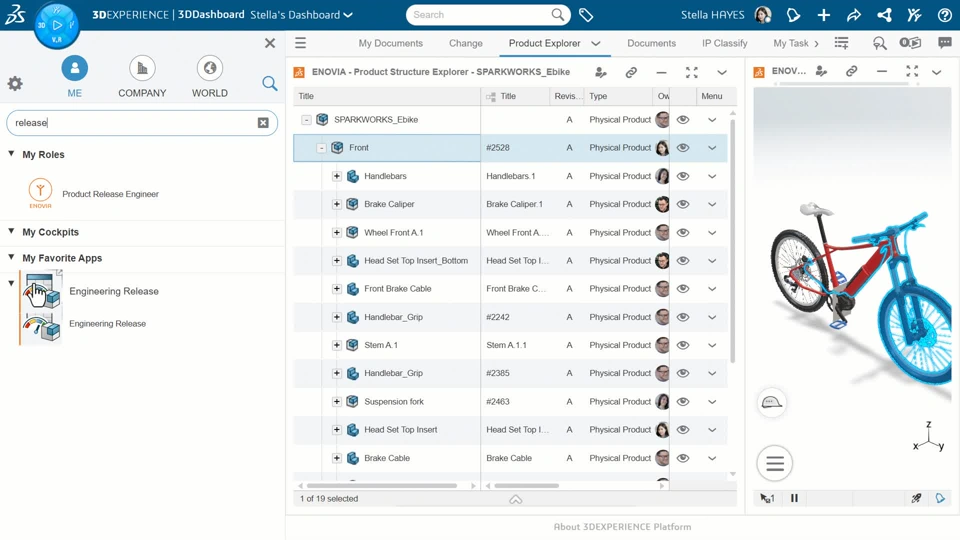Close the compass side panel
This screenshot has width=960, height=540.
pos(269,43)
